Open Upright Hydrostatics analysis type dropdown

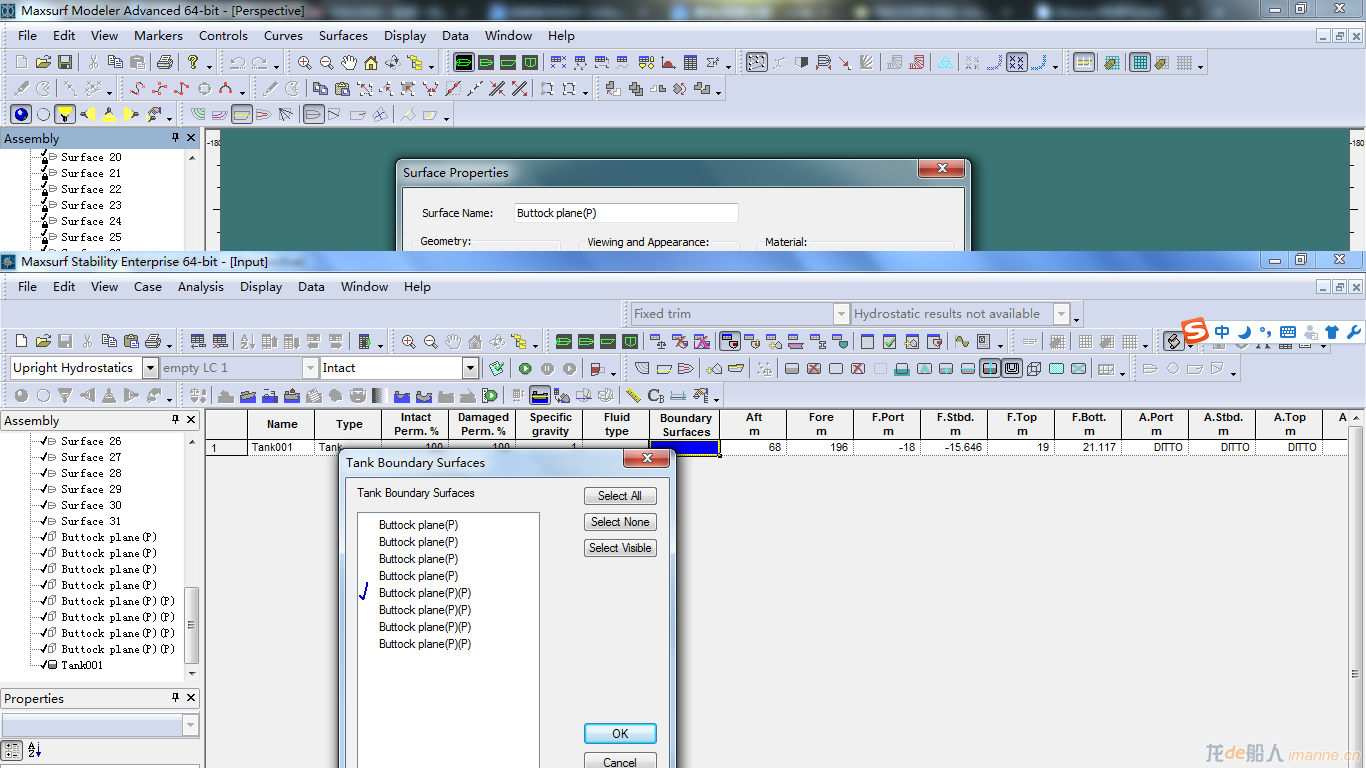tap(150, 368)
